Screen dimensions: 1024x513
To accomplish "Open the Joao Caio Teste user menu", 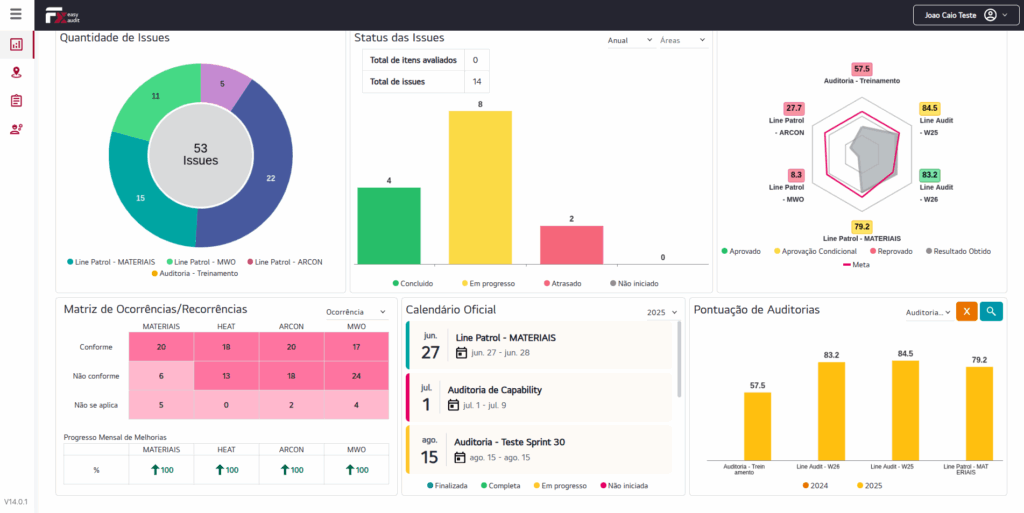I will [961, 15].
